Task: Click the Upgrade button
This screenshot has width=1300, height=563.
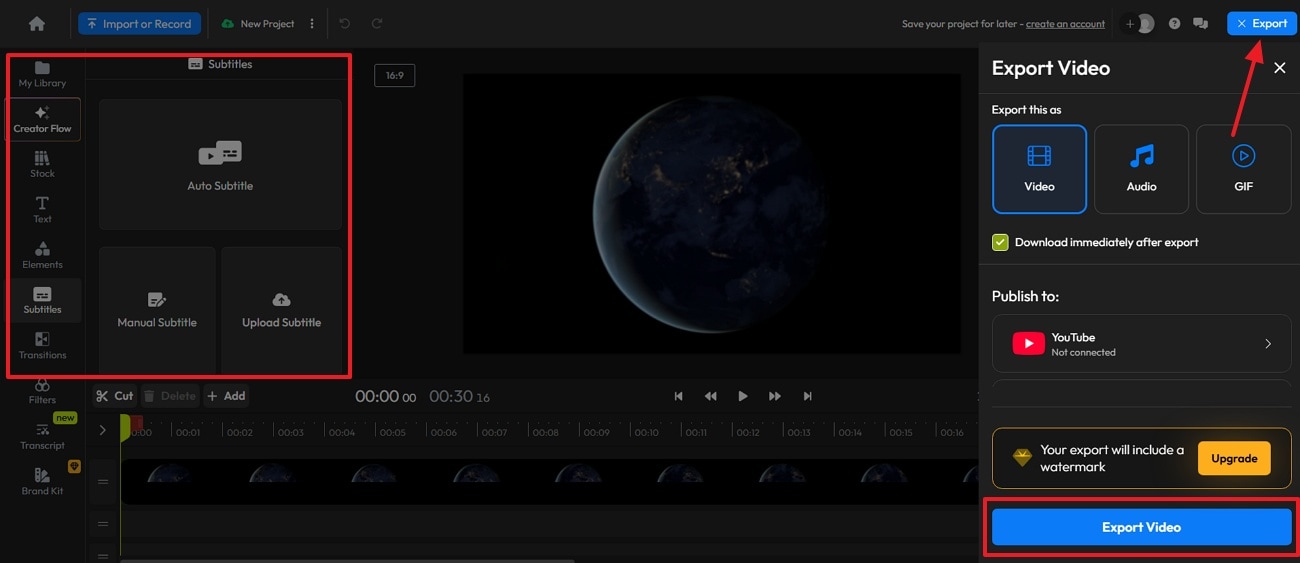Action: (1234, 458)
